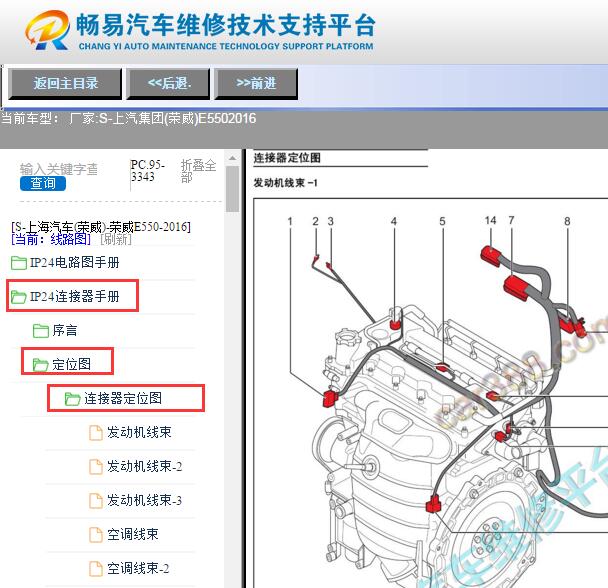The width and height of the screenshot is (608, 588).
Task: Click connector label 8 in the diagram
Action: 567,221
